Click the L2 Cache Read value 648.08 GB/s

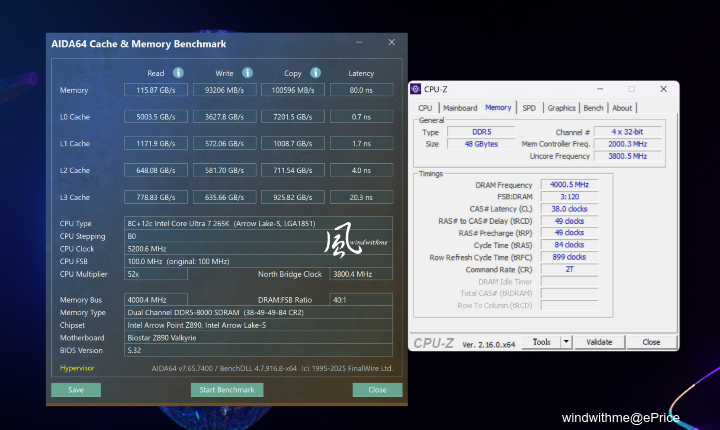click(x=156, y=170)
